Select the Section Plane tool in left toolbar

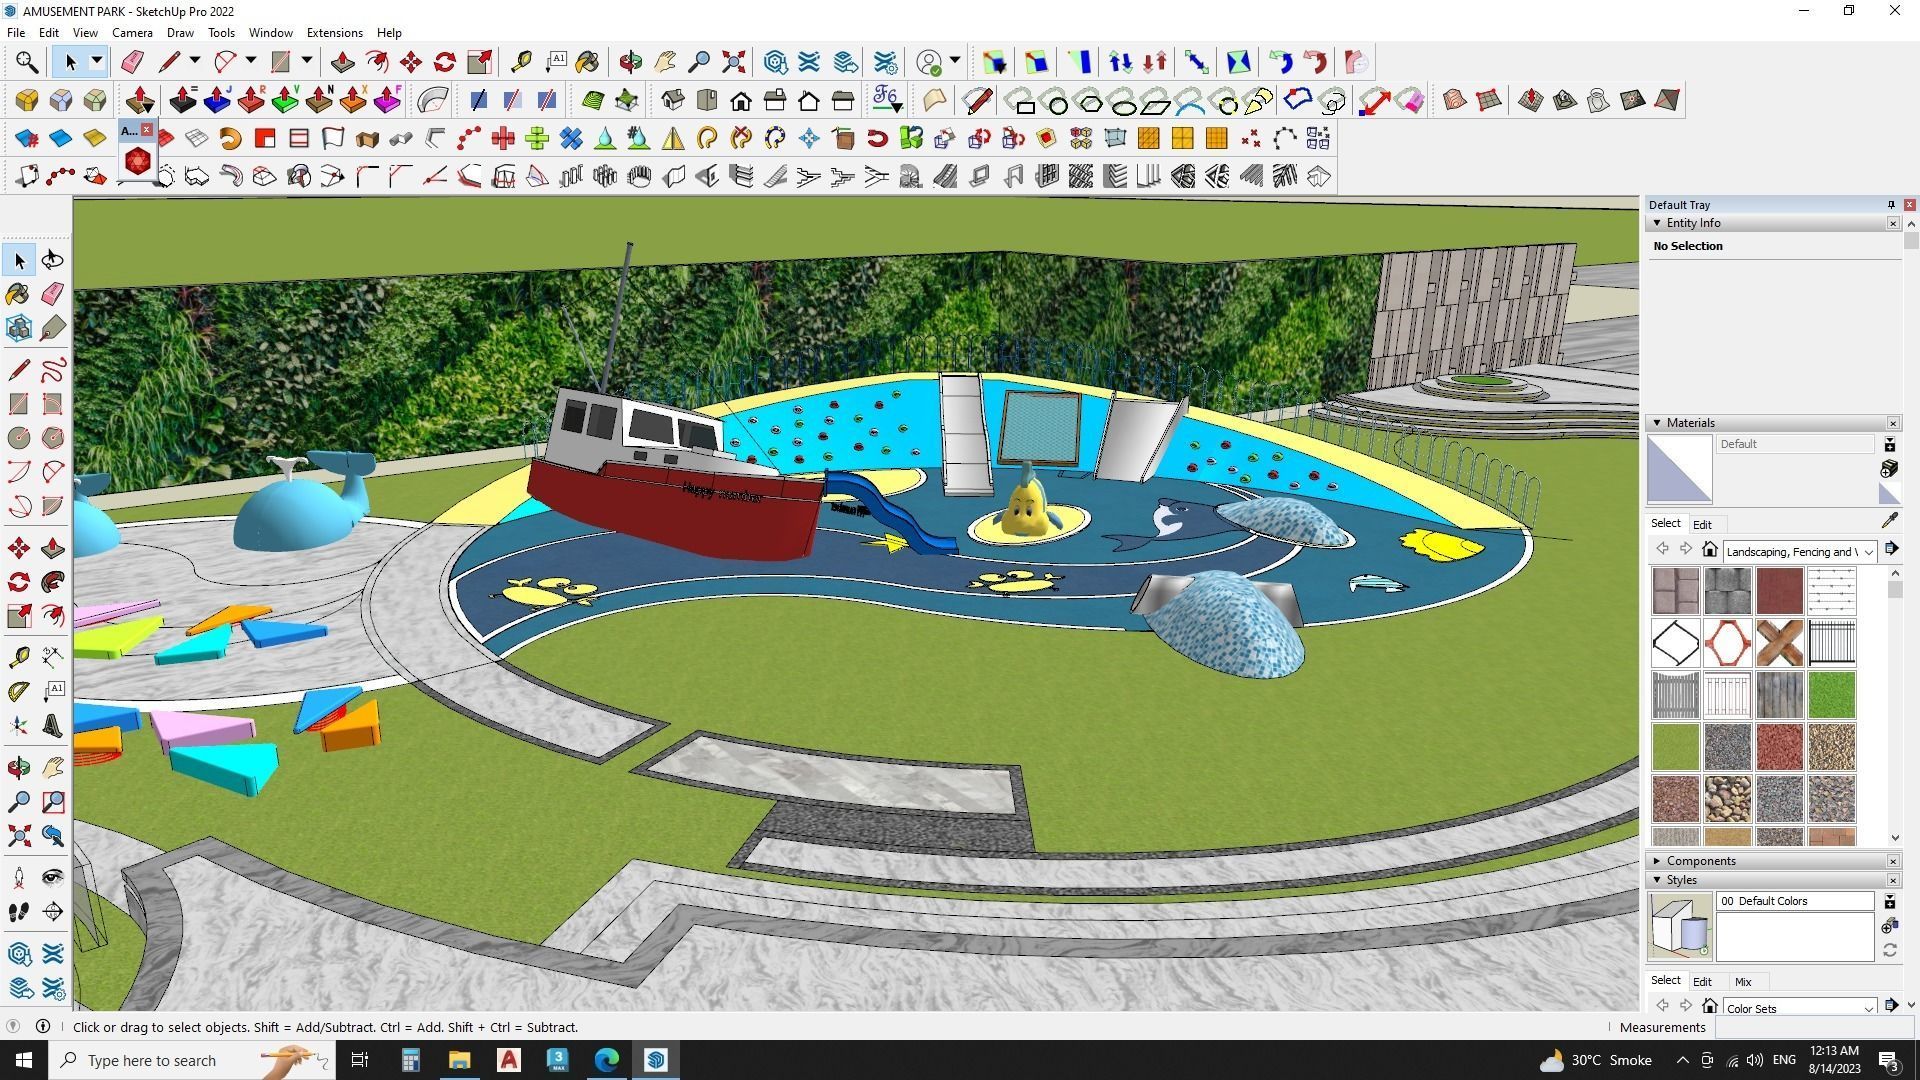click(53, 912)
